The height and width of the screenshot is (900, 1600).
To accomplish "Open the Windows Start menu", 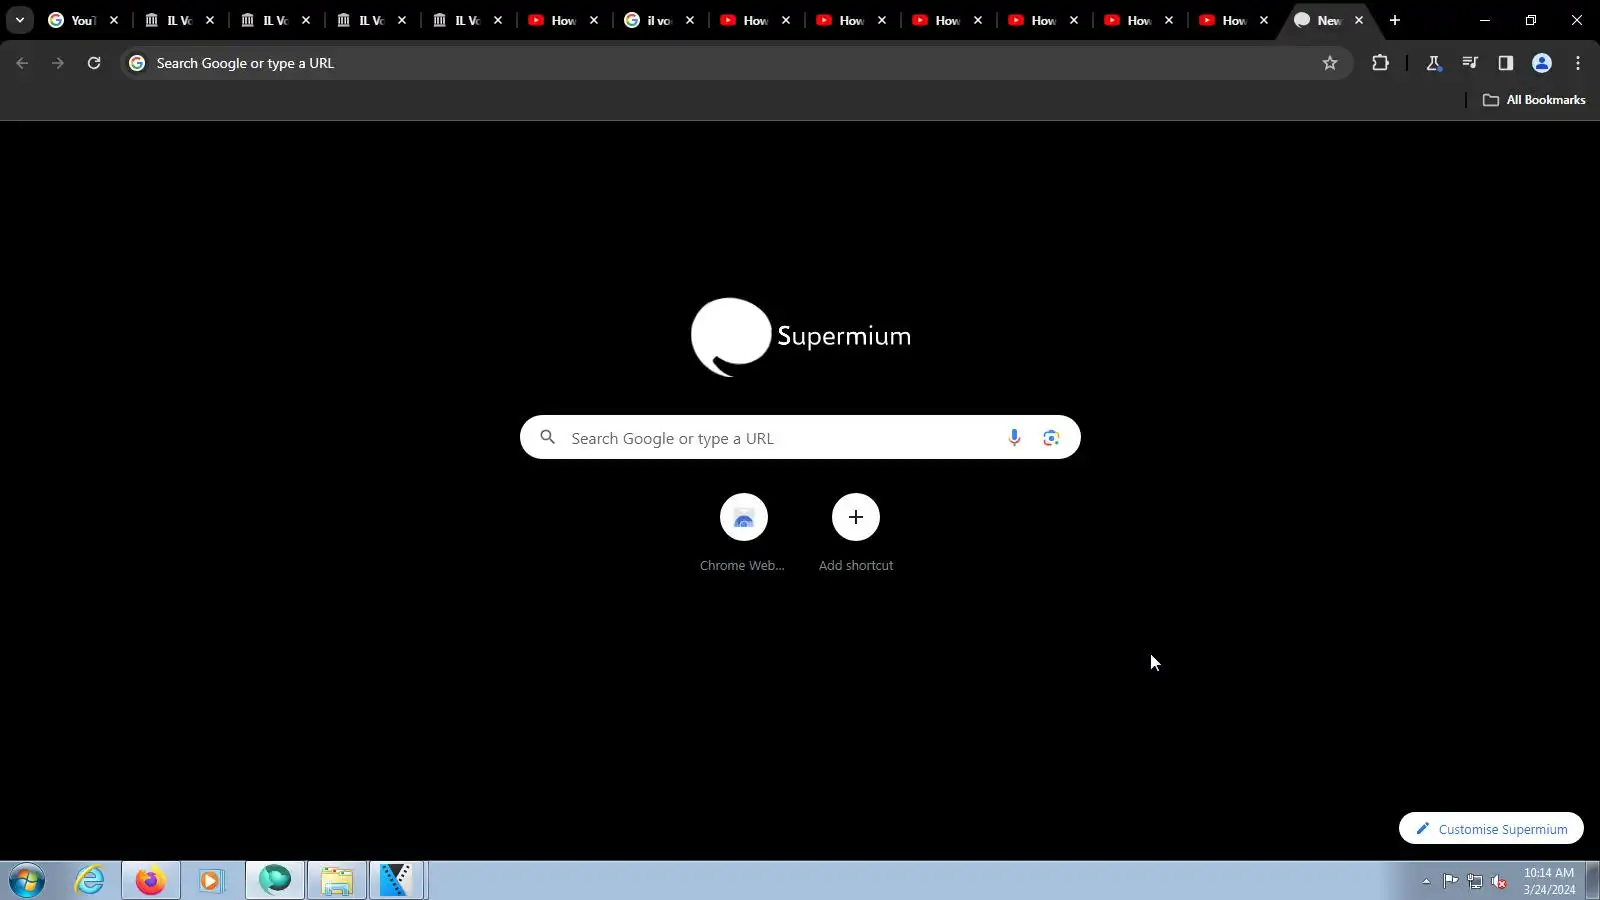I will click(27, 881).
